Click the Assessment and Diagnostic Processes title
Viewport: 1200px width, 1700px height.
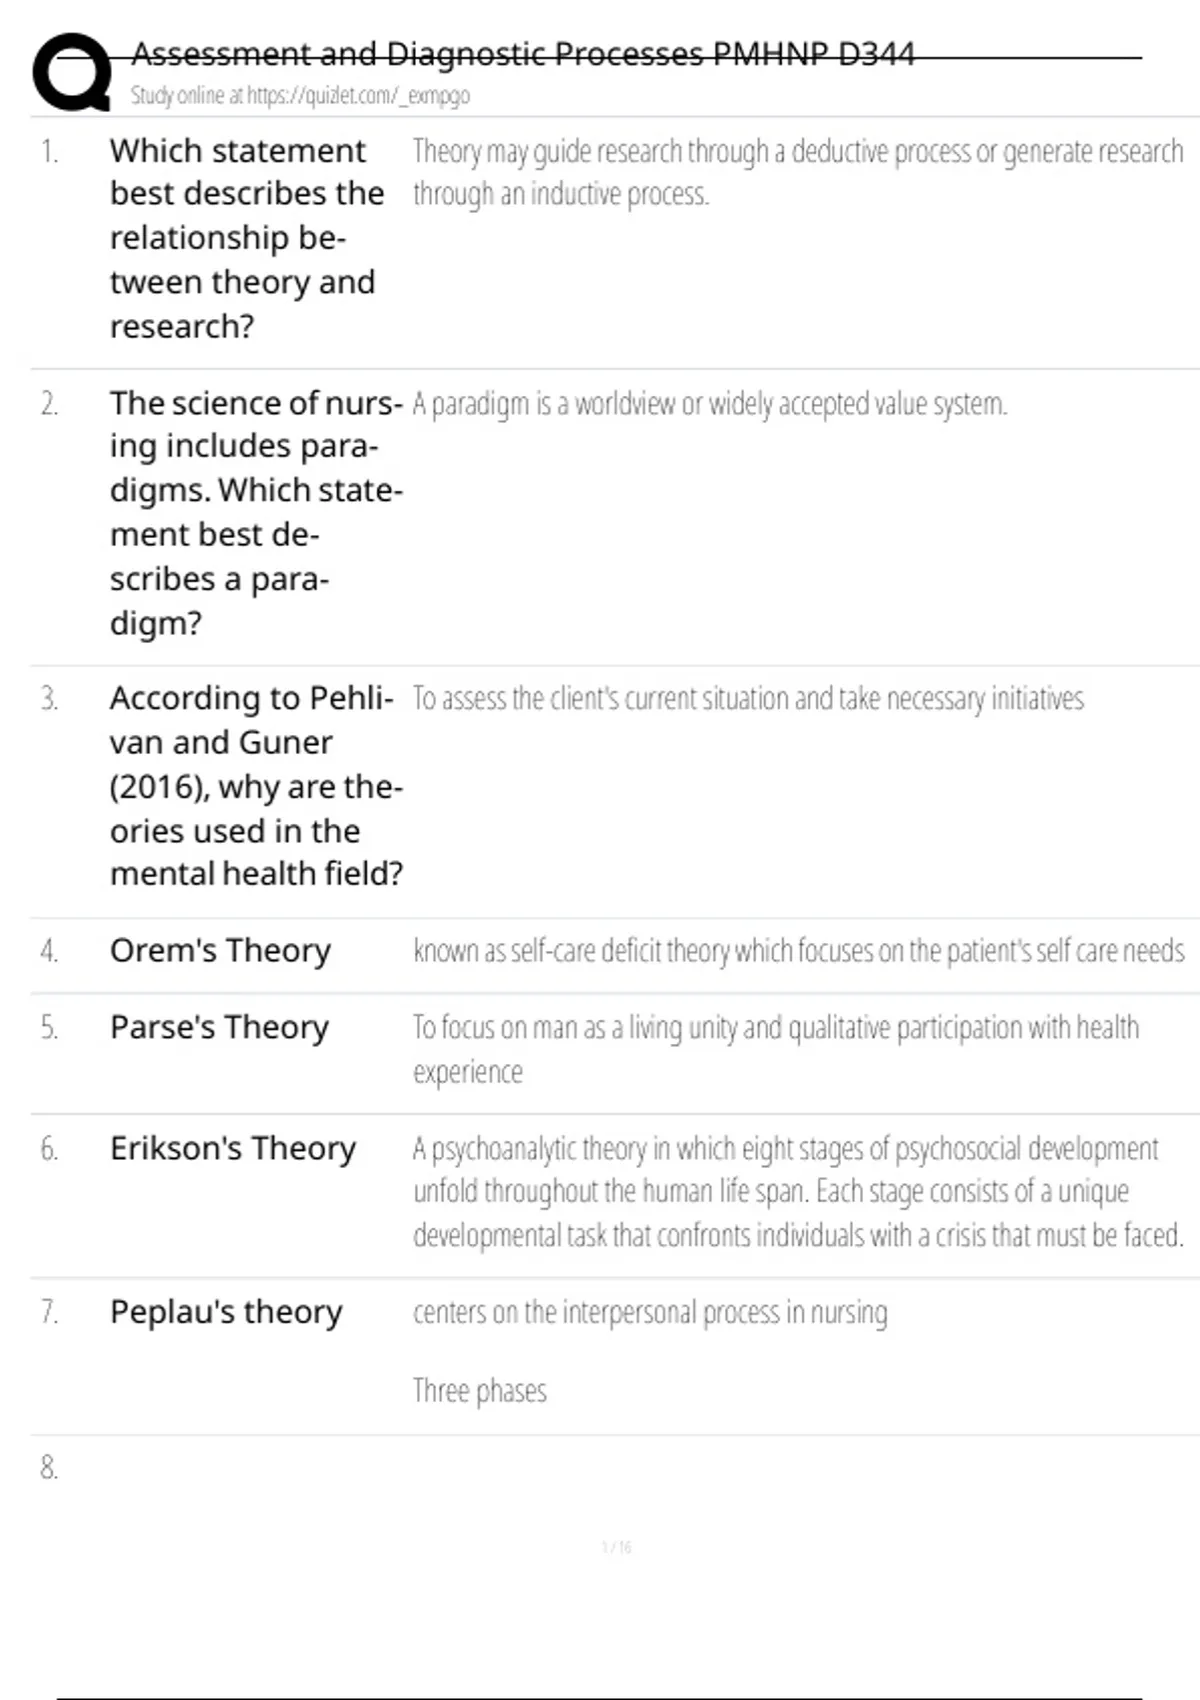pyautogui.click(x=522, y=53)
